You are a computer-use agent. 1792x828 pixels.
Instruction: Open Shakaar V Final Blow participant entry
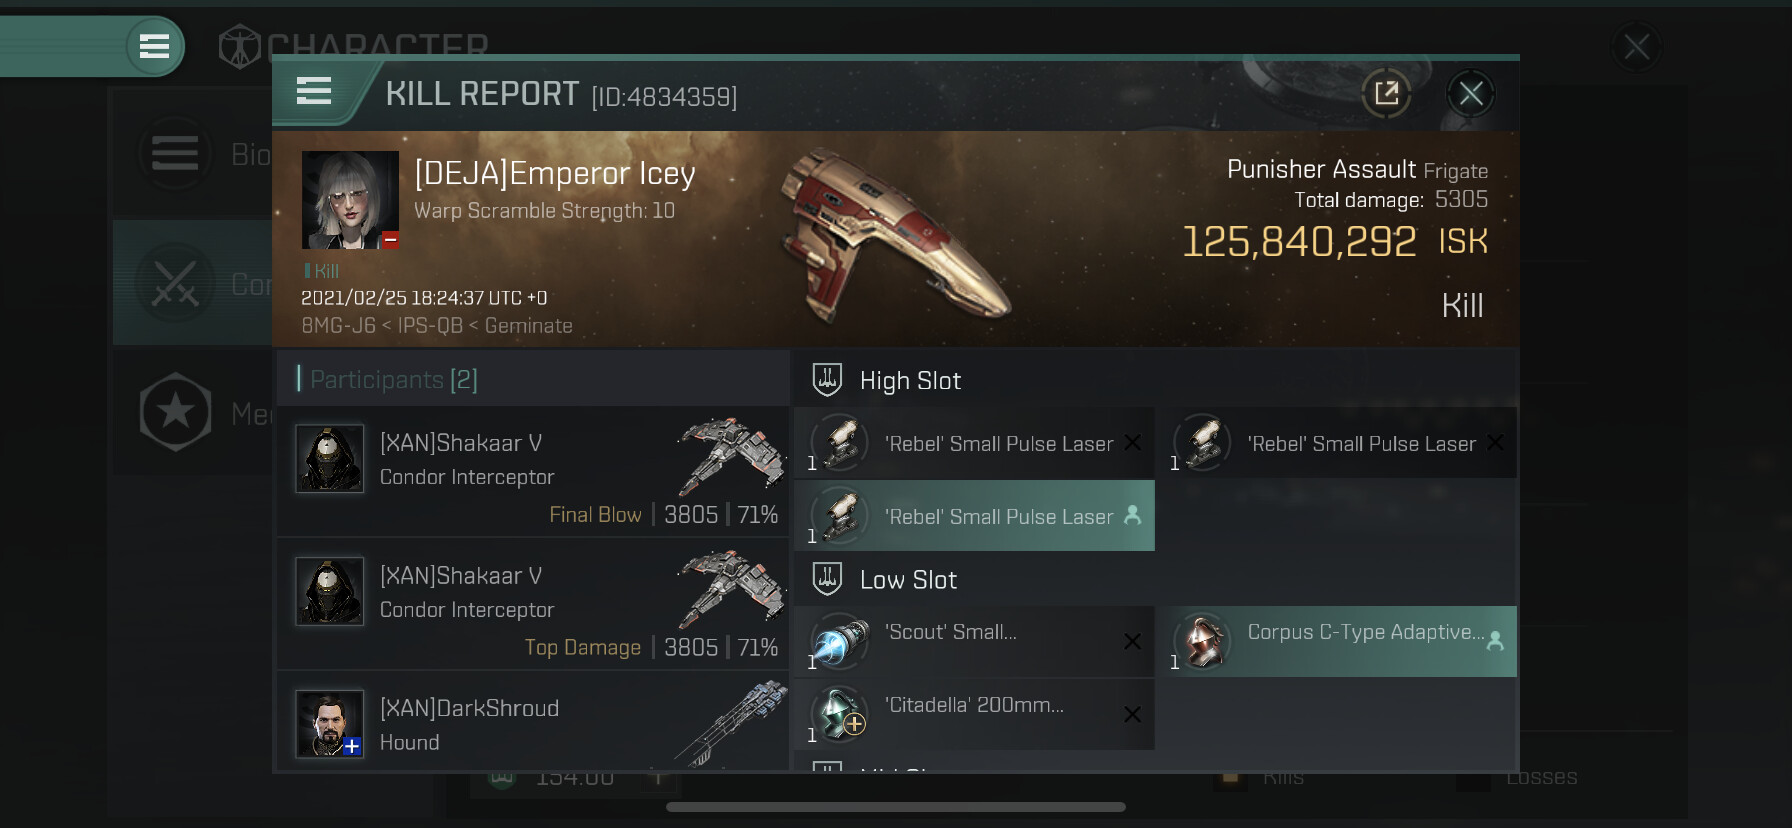pos(533,472)
